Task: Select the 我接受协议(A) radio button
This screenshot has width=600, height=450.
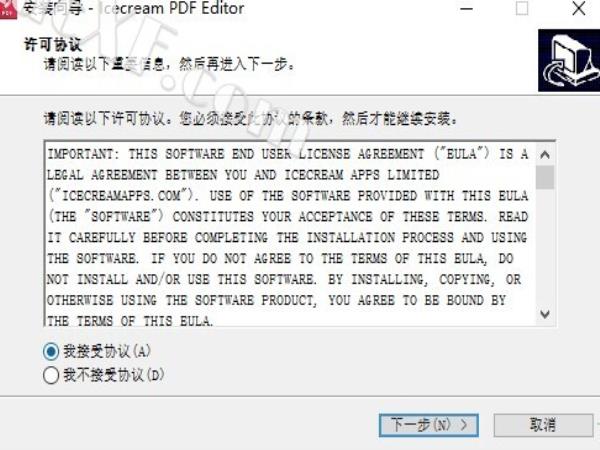Action: (51, 351)
